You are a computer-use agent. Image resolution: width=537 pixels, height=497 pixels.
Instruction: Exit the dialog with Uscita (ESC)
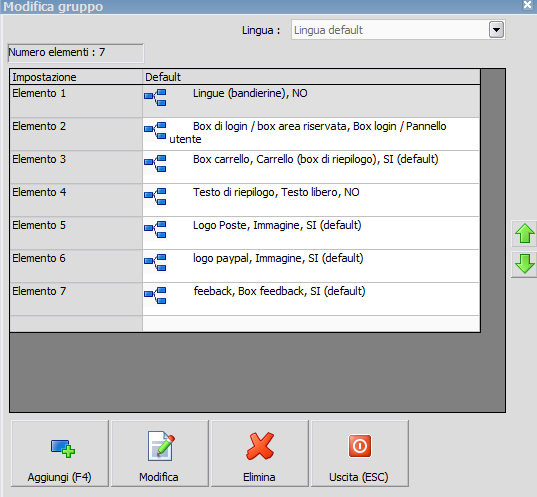click(x=360, y=453)
